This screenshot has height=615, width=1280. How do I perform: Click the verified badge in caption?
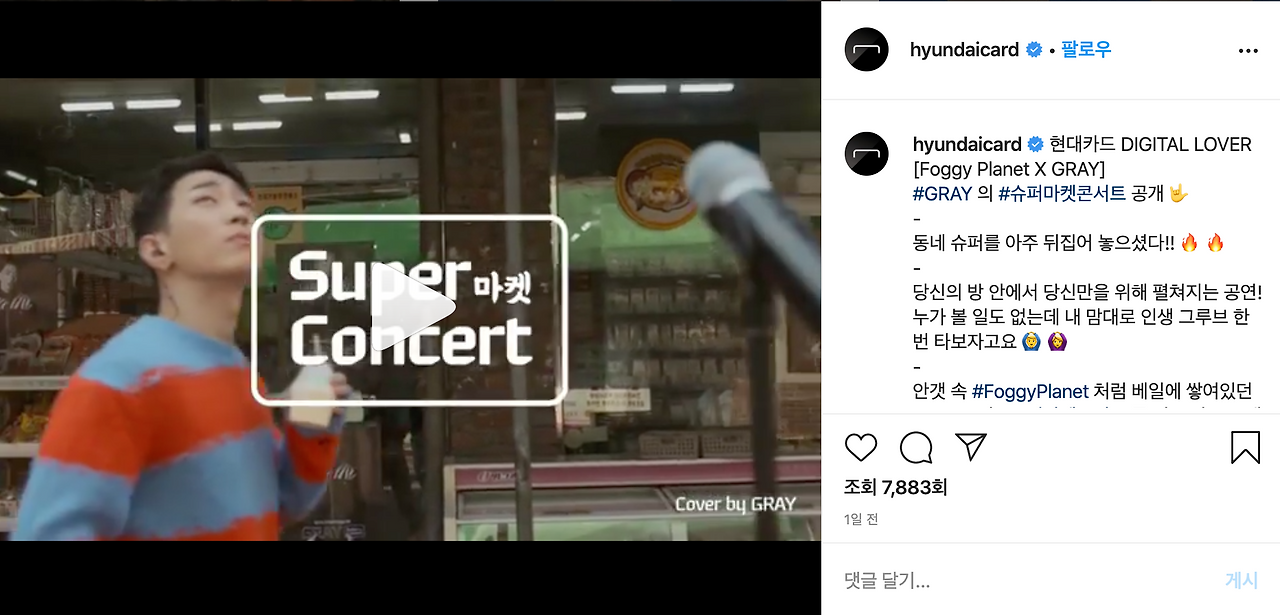click(x=1036, y=145)
